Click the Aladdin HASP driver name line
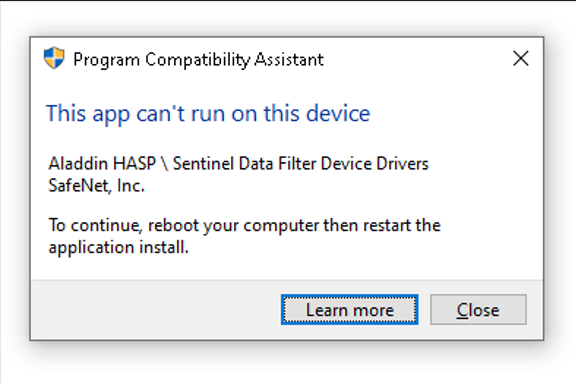The height and width of the screenshot is (384, 576). [238, 164]
